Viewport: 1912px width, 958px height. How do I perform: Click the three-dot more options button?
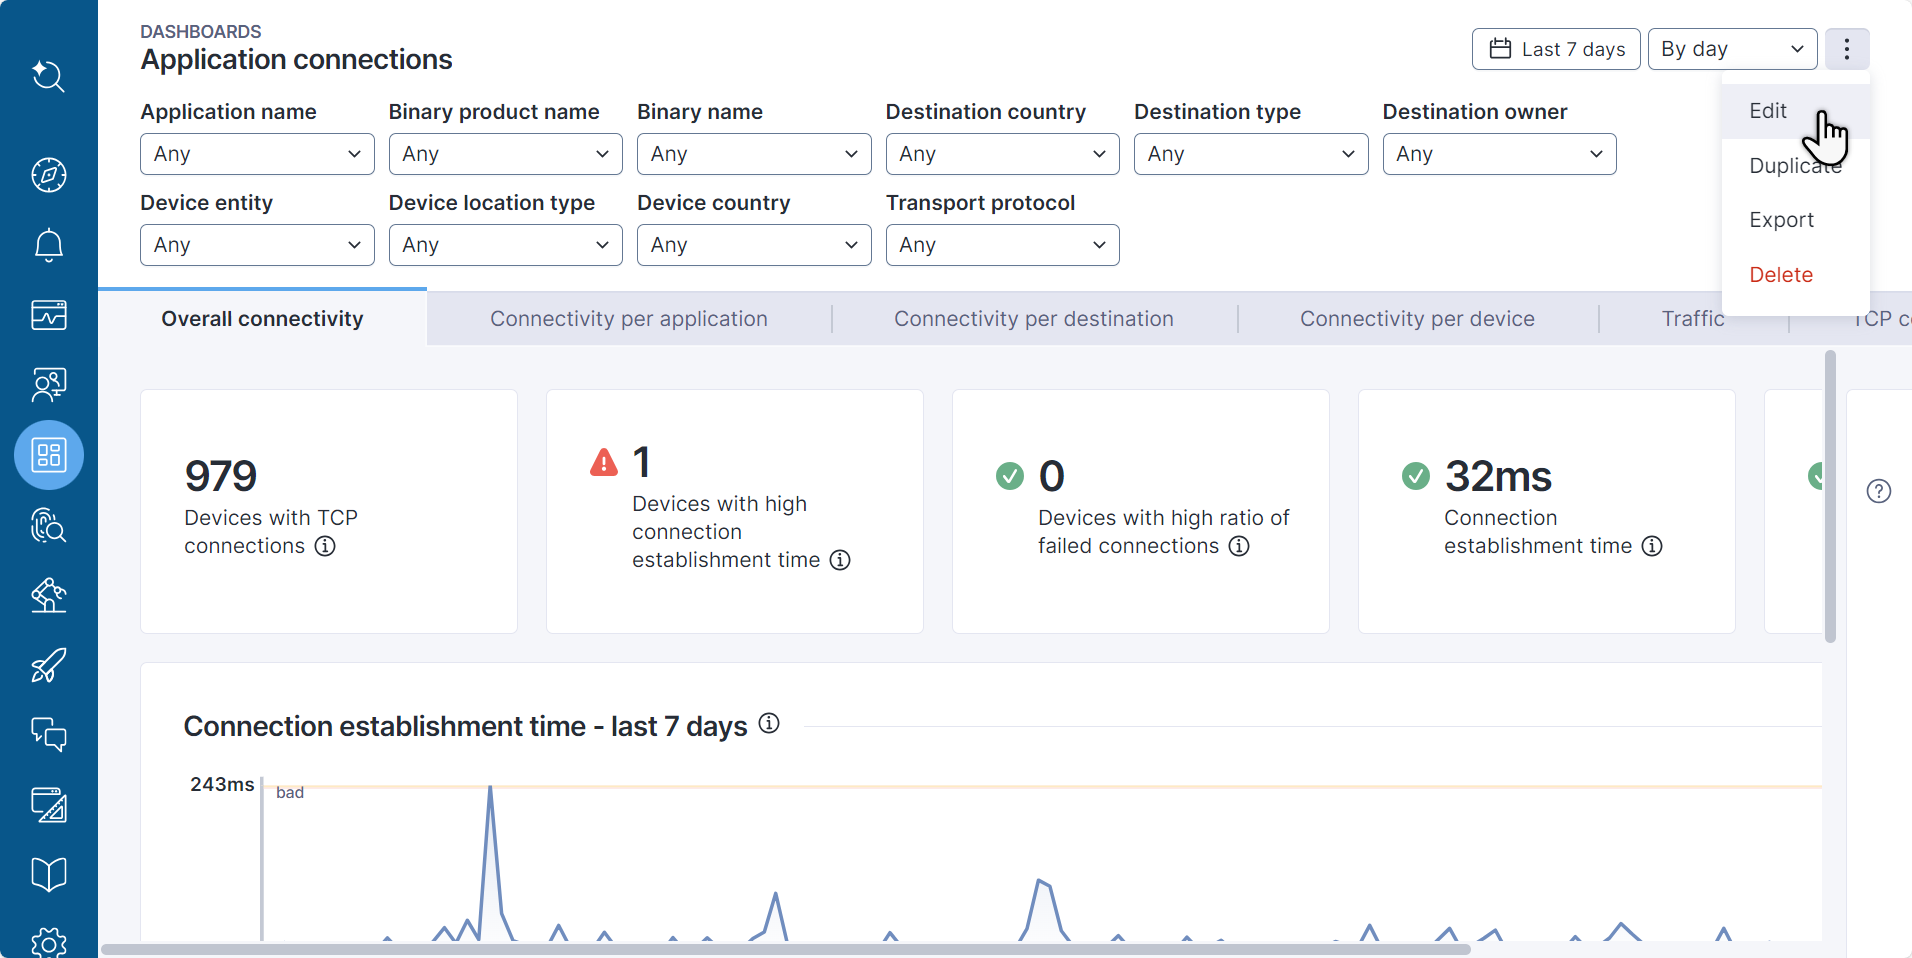pyautogui.click(x=1846, y=49)
